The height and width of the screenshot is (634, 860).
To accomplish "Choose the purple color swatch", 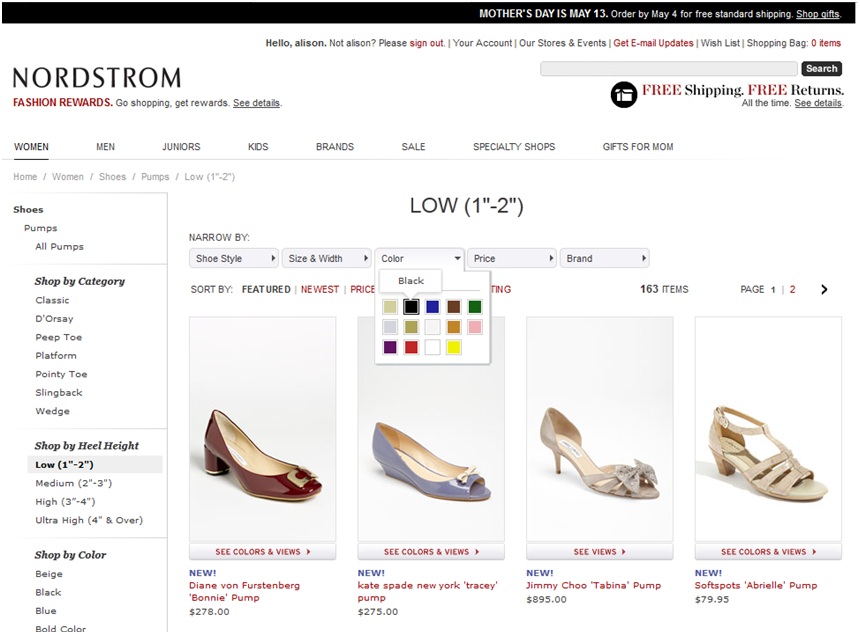I will click(x=390, y=347).
